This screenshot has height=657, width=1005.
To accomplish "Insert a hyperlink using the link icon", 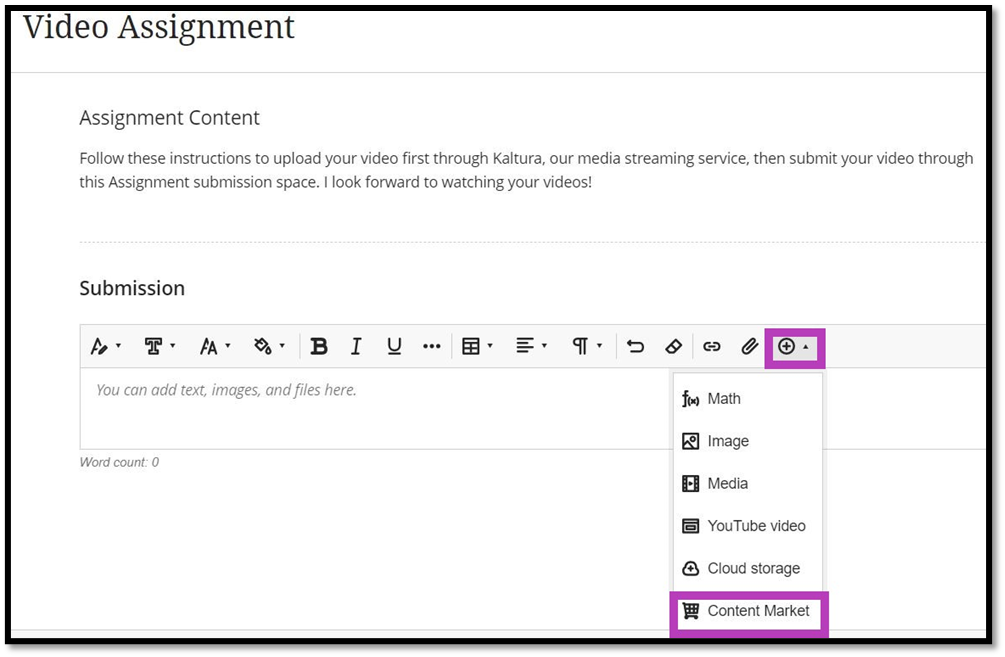I will 712,346.
